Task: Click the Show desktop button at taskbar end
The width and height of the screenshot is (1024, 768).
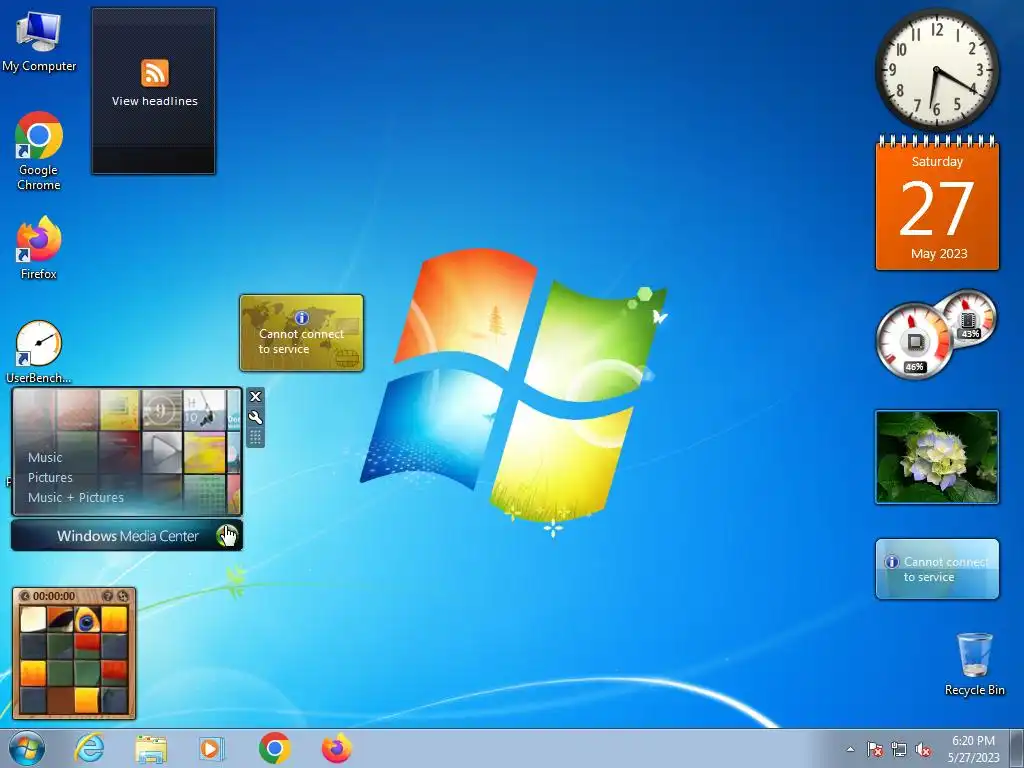Action: click(1017, 748)
